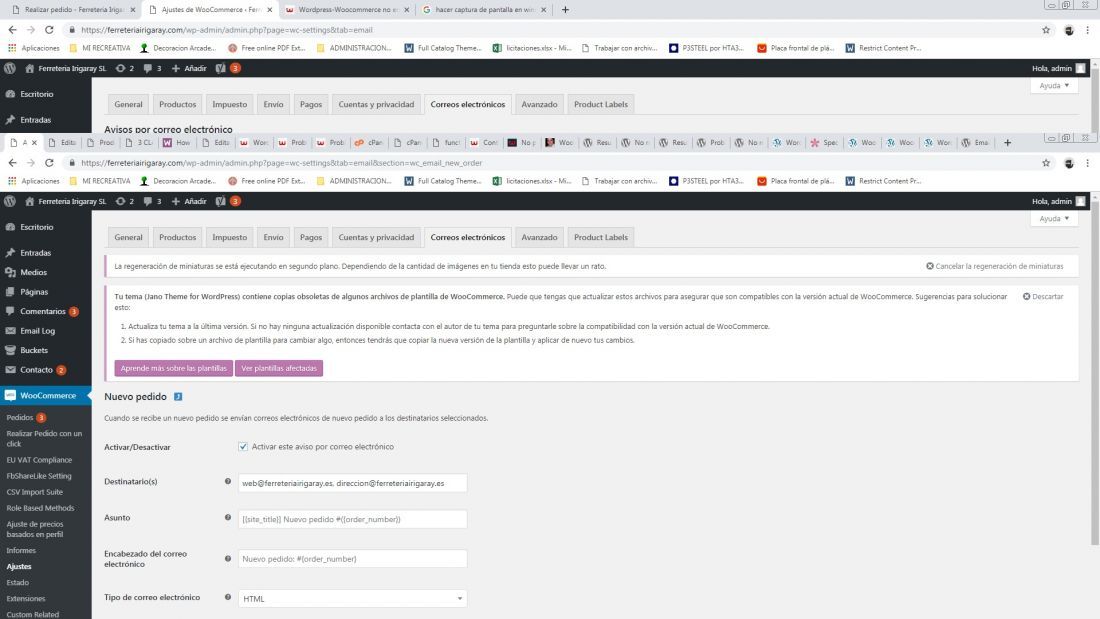The width and height of the screenshot is (1100, 619).
Task: Select WooCommerce in the sidebar
Action: point(46,395)
